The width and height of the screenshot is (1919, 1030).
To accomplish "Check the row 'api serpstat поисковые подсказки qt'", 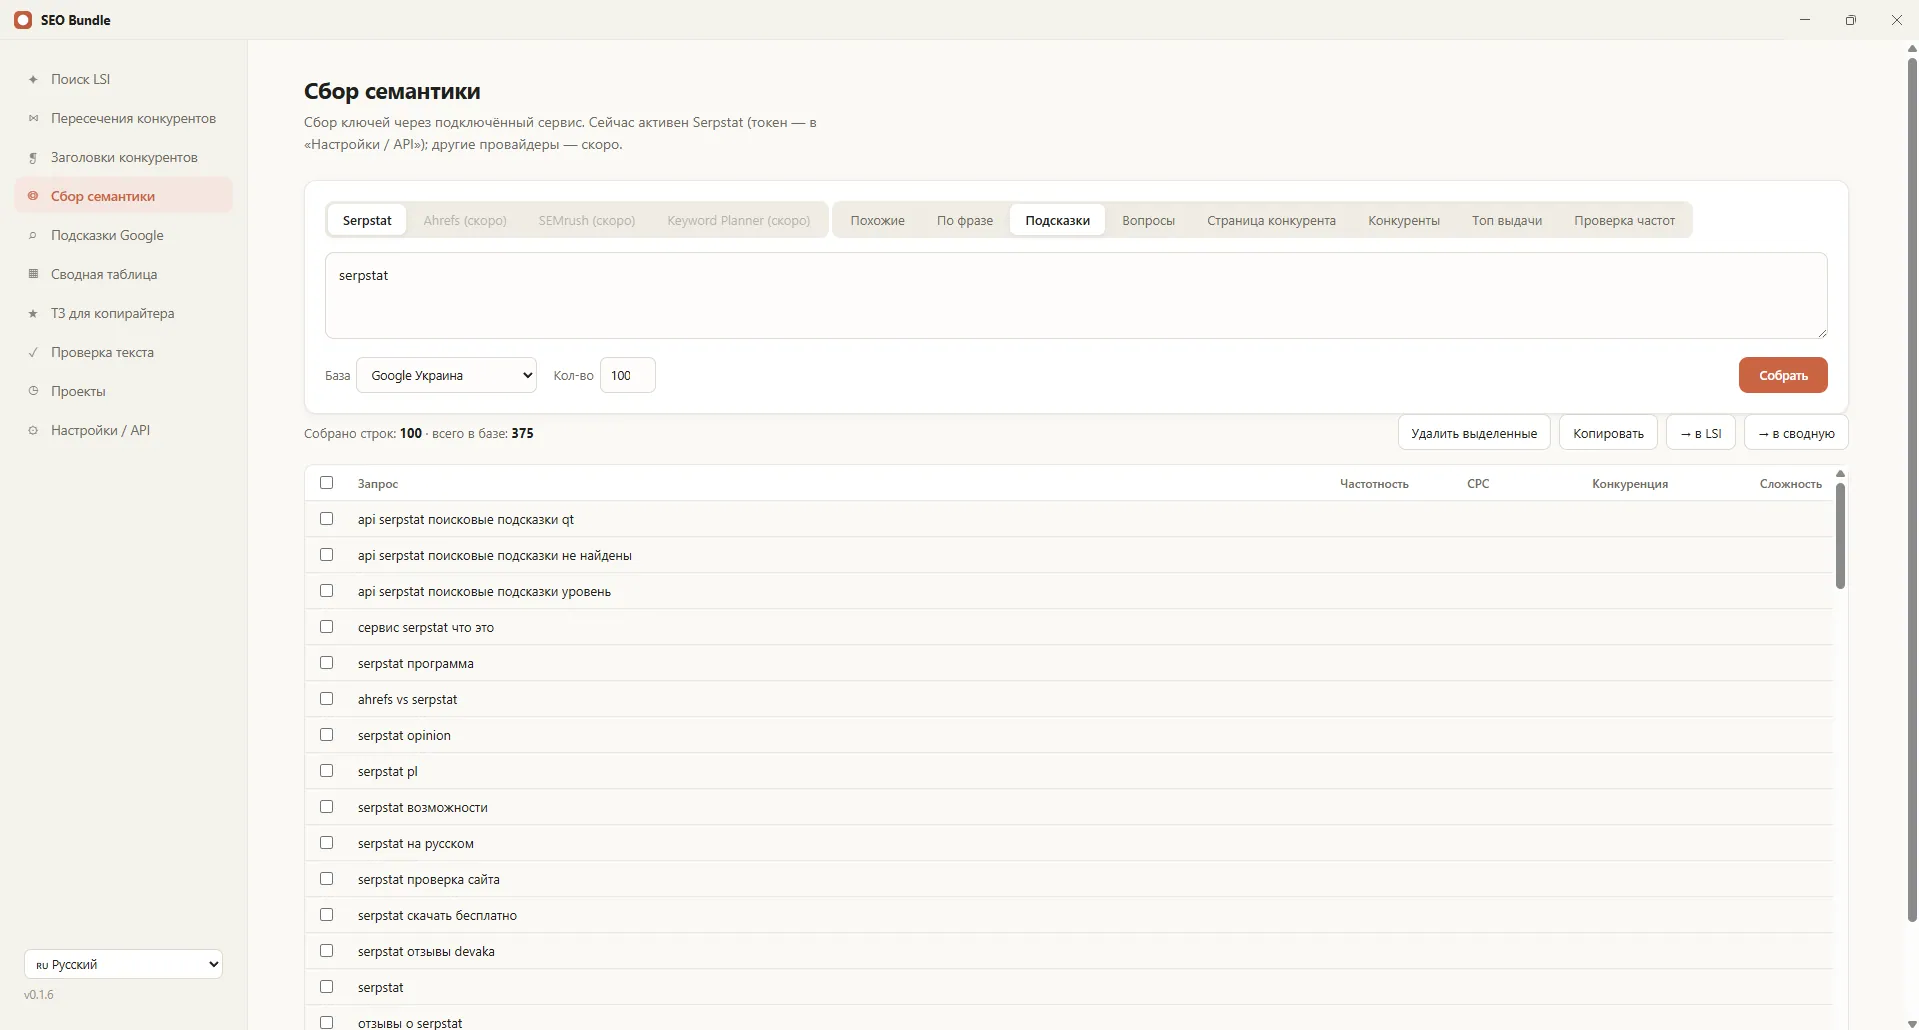I will pyautogui.click(x=326, y=519).
